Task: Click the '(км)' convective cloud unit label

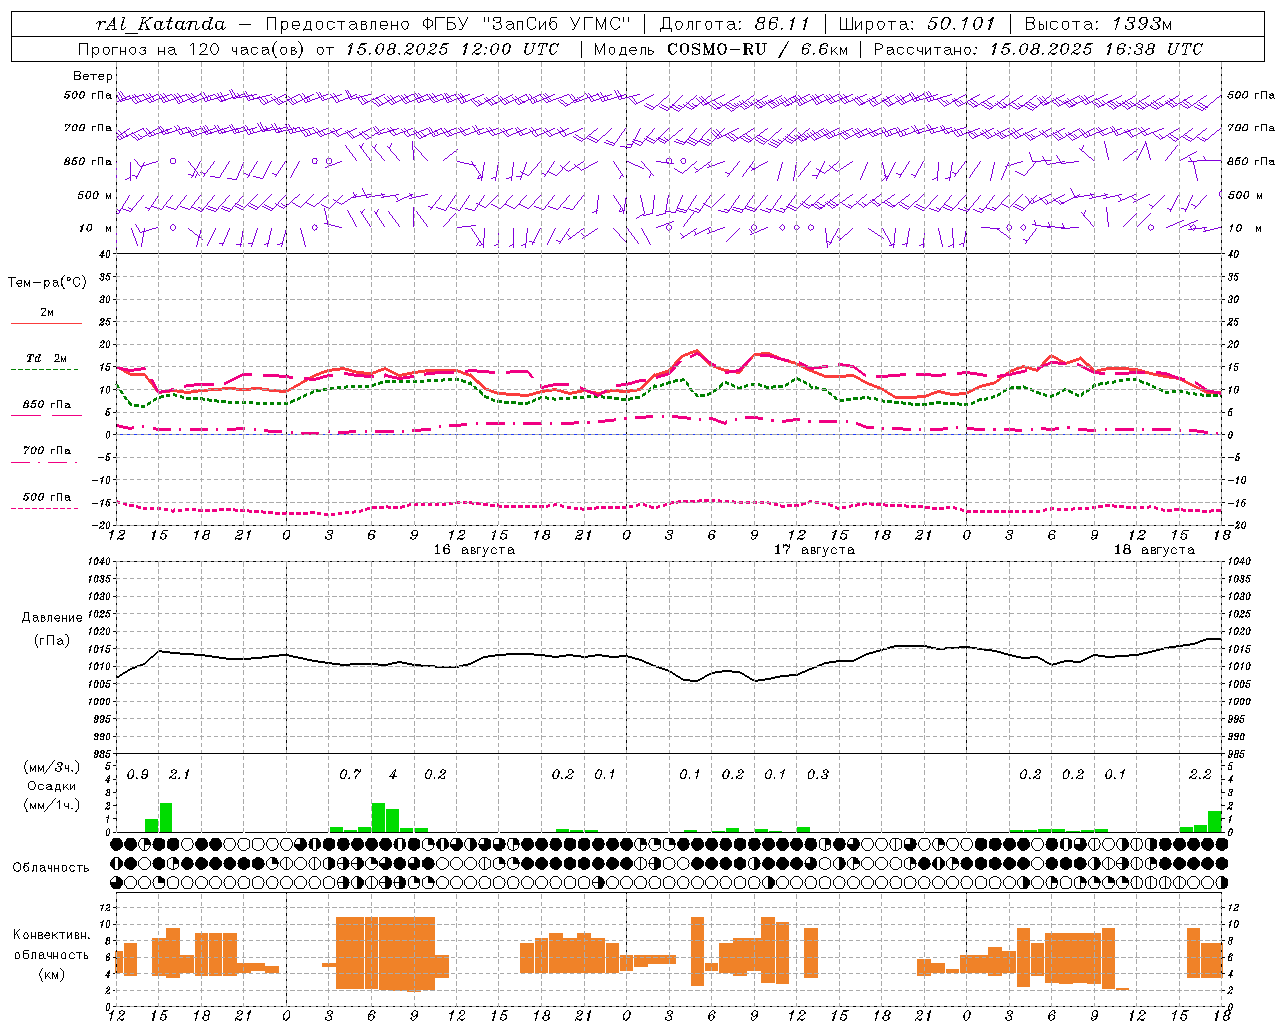Action: (x=52, y=974)
